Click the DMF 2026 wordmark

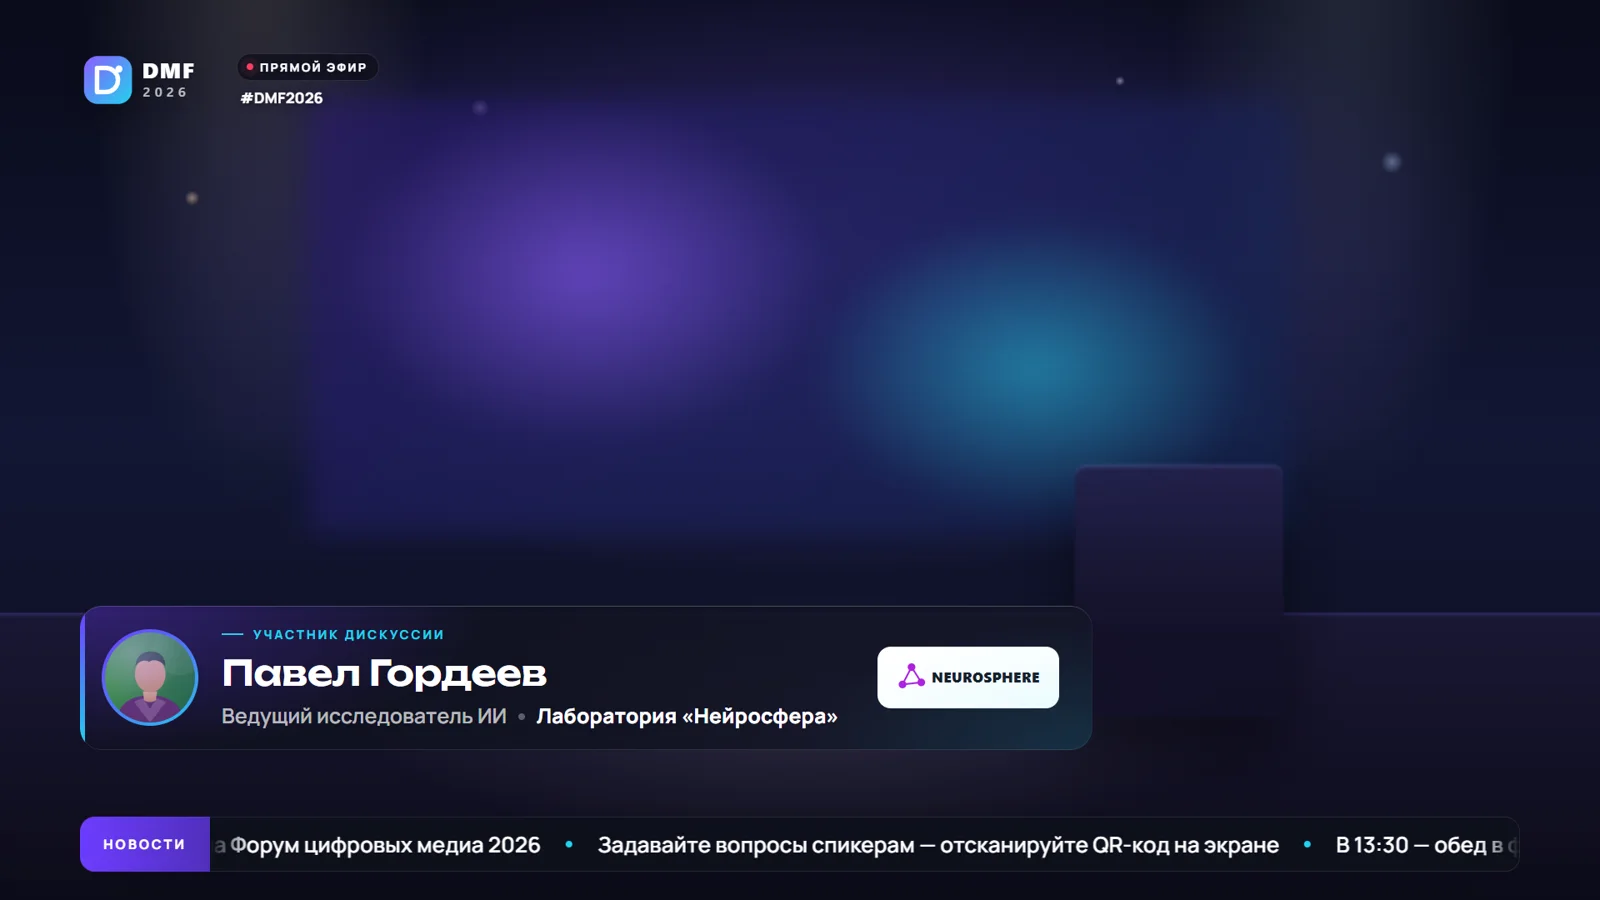pos(168,80)
